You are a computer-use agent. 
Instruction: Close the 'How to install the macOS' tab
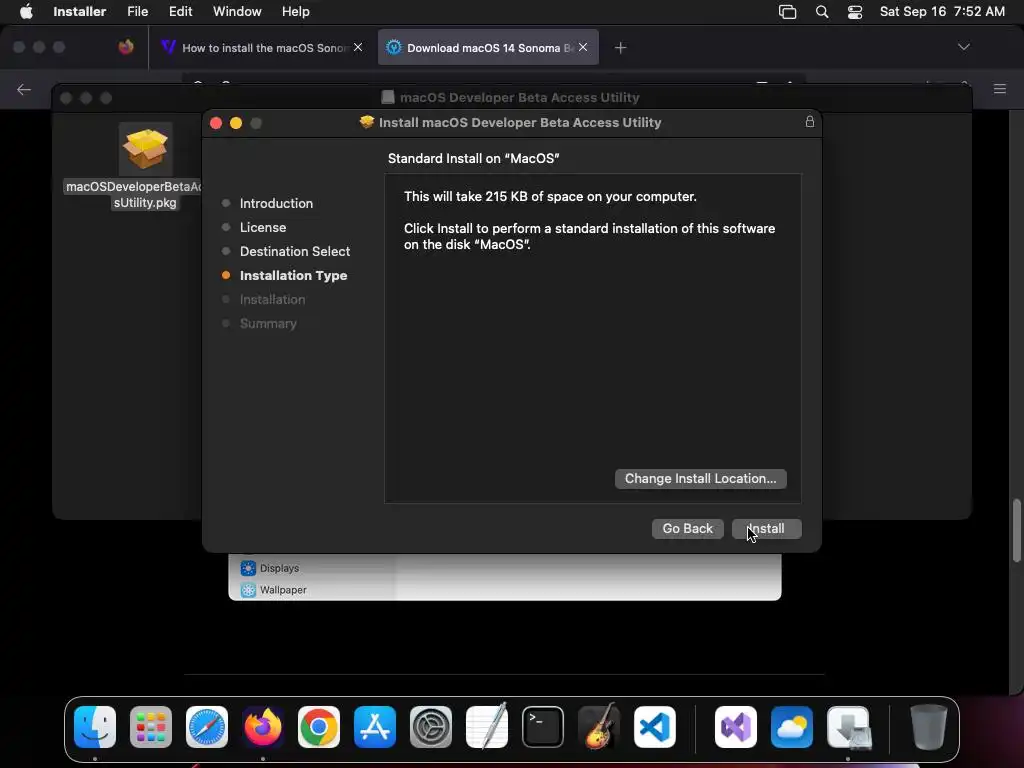point(358,47)
